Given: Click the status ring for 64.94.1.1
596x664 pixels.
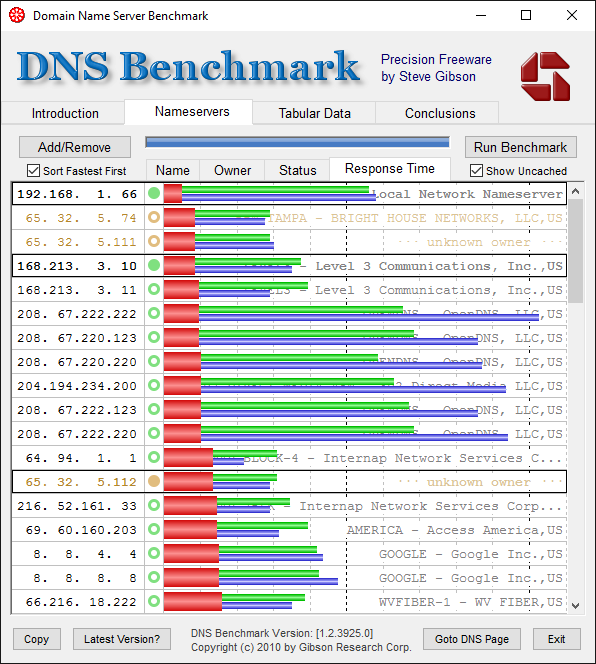Looking at the screenshot, I should [x=154, y=457].
